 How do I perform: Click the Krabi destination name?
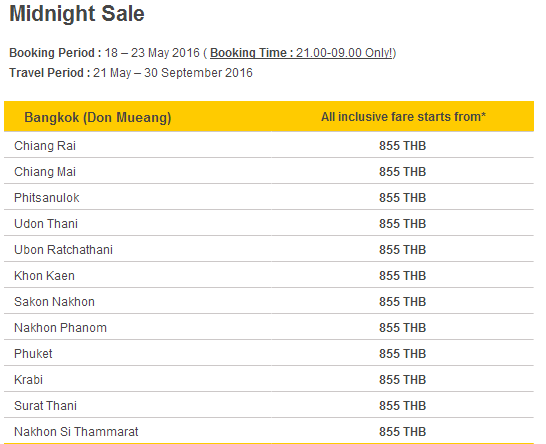[x=28, y=380]
